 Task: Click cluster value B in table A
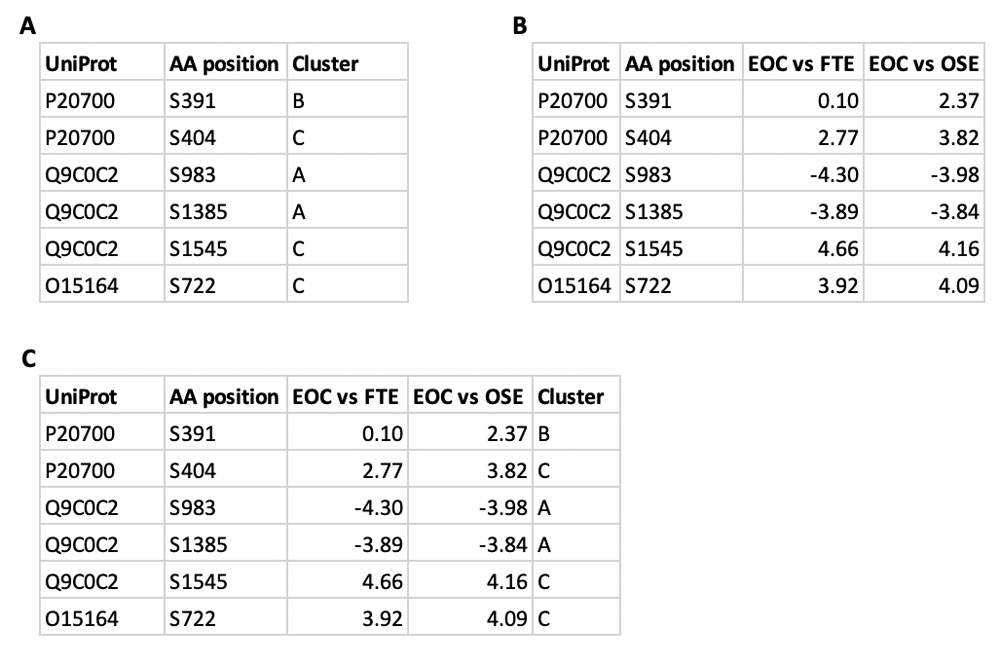tap(298, 101)
